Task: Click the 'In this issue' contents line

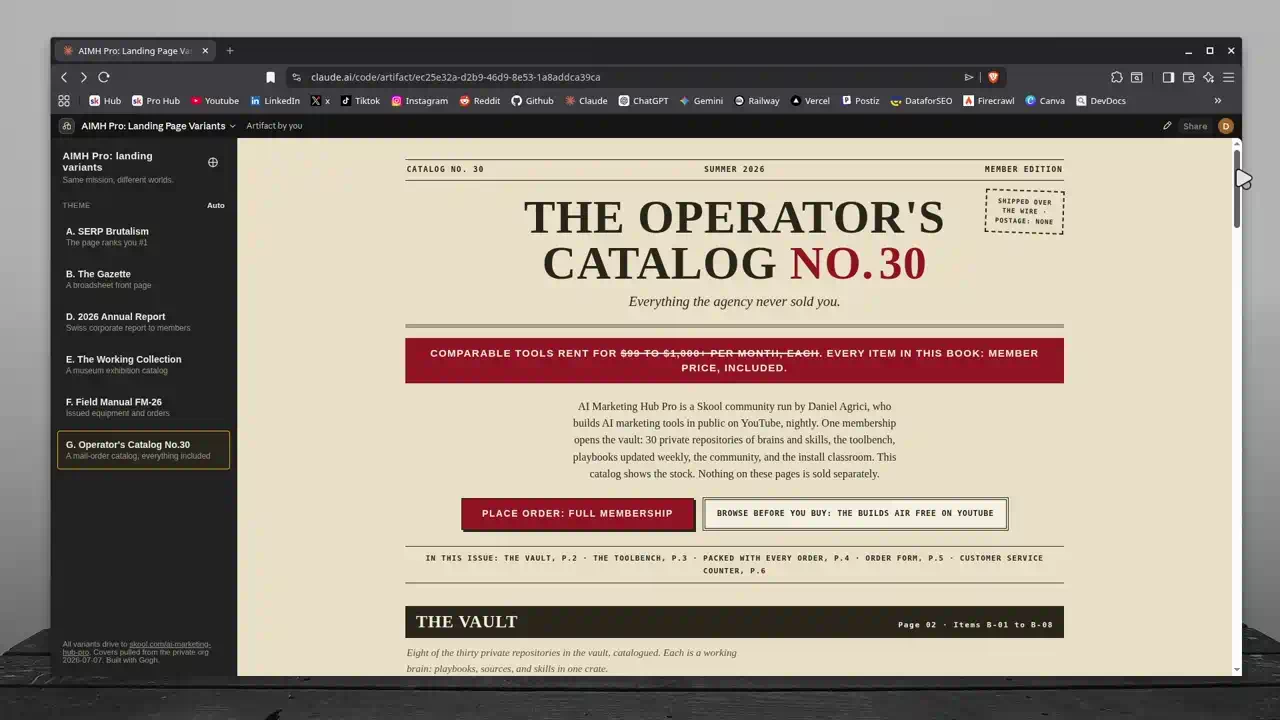Action: pos(734,564)
